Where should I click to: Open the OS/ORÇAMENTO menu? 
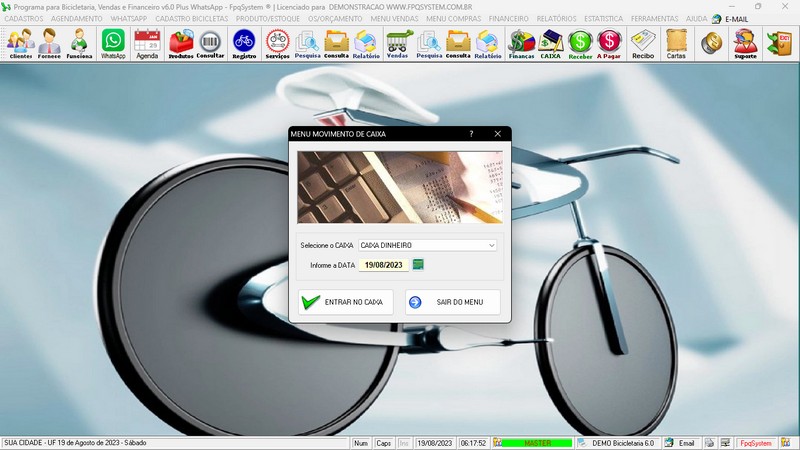(335, 18)
